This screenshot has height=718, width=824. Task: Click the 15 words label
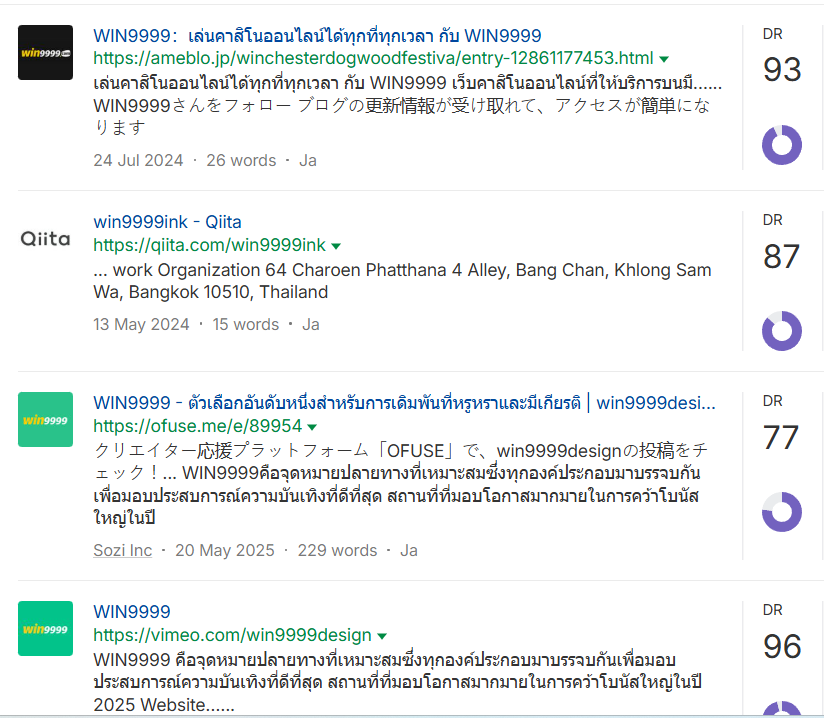(x=245, y=324)
